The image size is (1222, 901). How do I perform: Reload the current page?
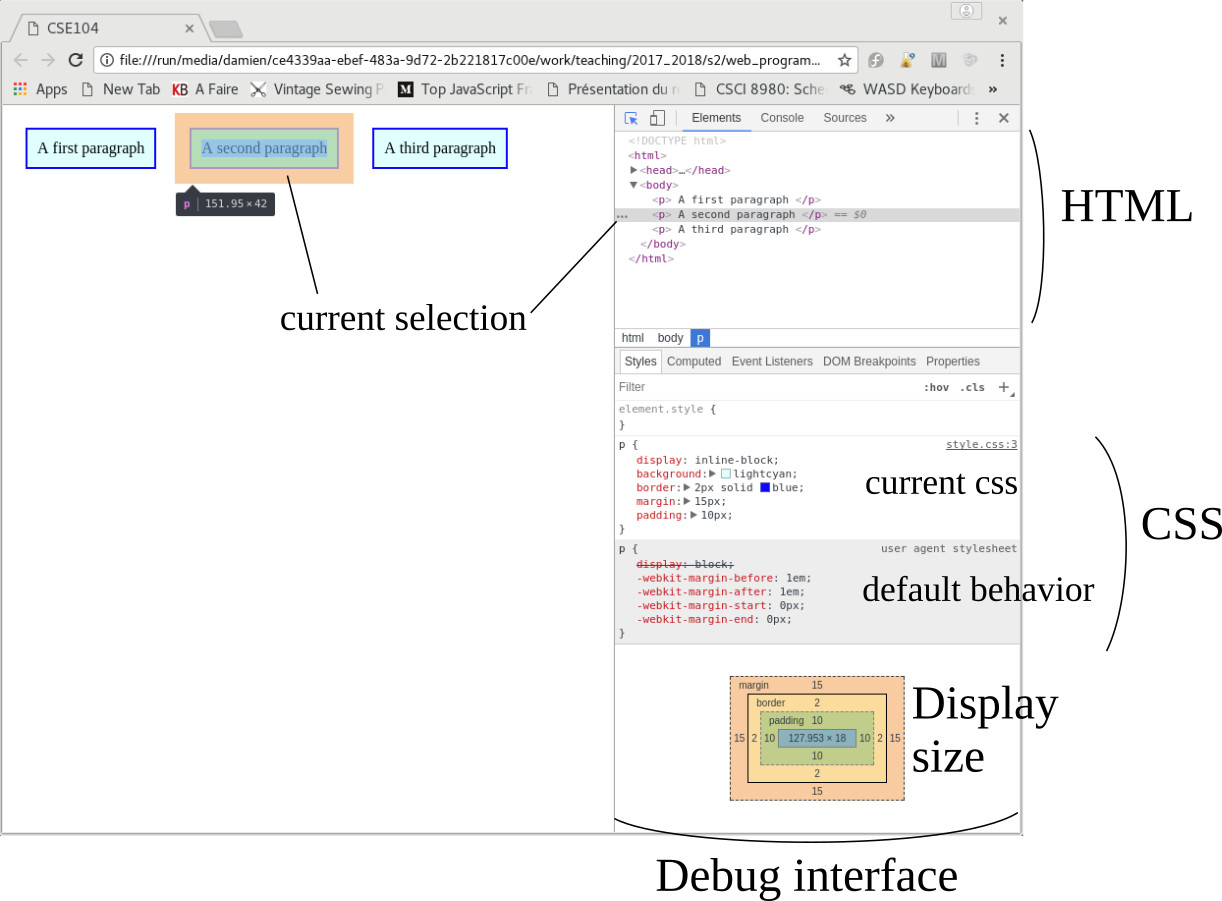pos(75,60)
